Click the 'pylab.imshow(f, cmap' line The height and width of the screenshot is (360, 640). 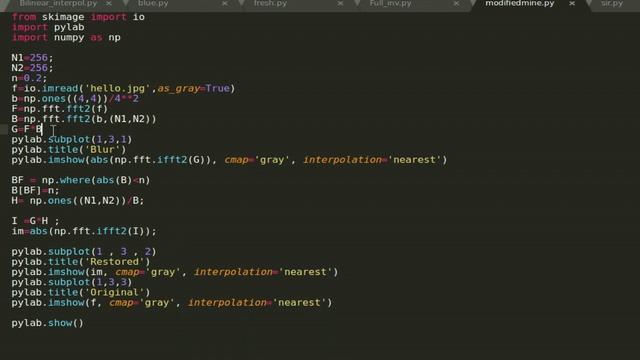[x=172, y=303]
